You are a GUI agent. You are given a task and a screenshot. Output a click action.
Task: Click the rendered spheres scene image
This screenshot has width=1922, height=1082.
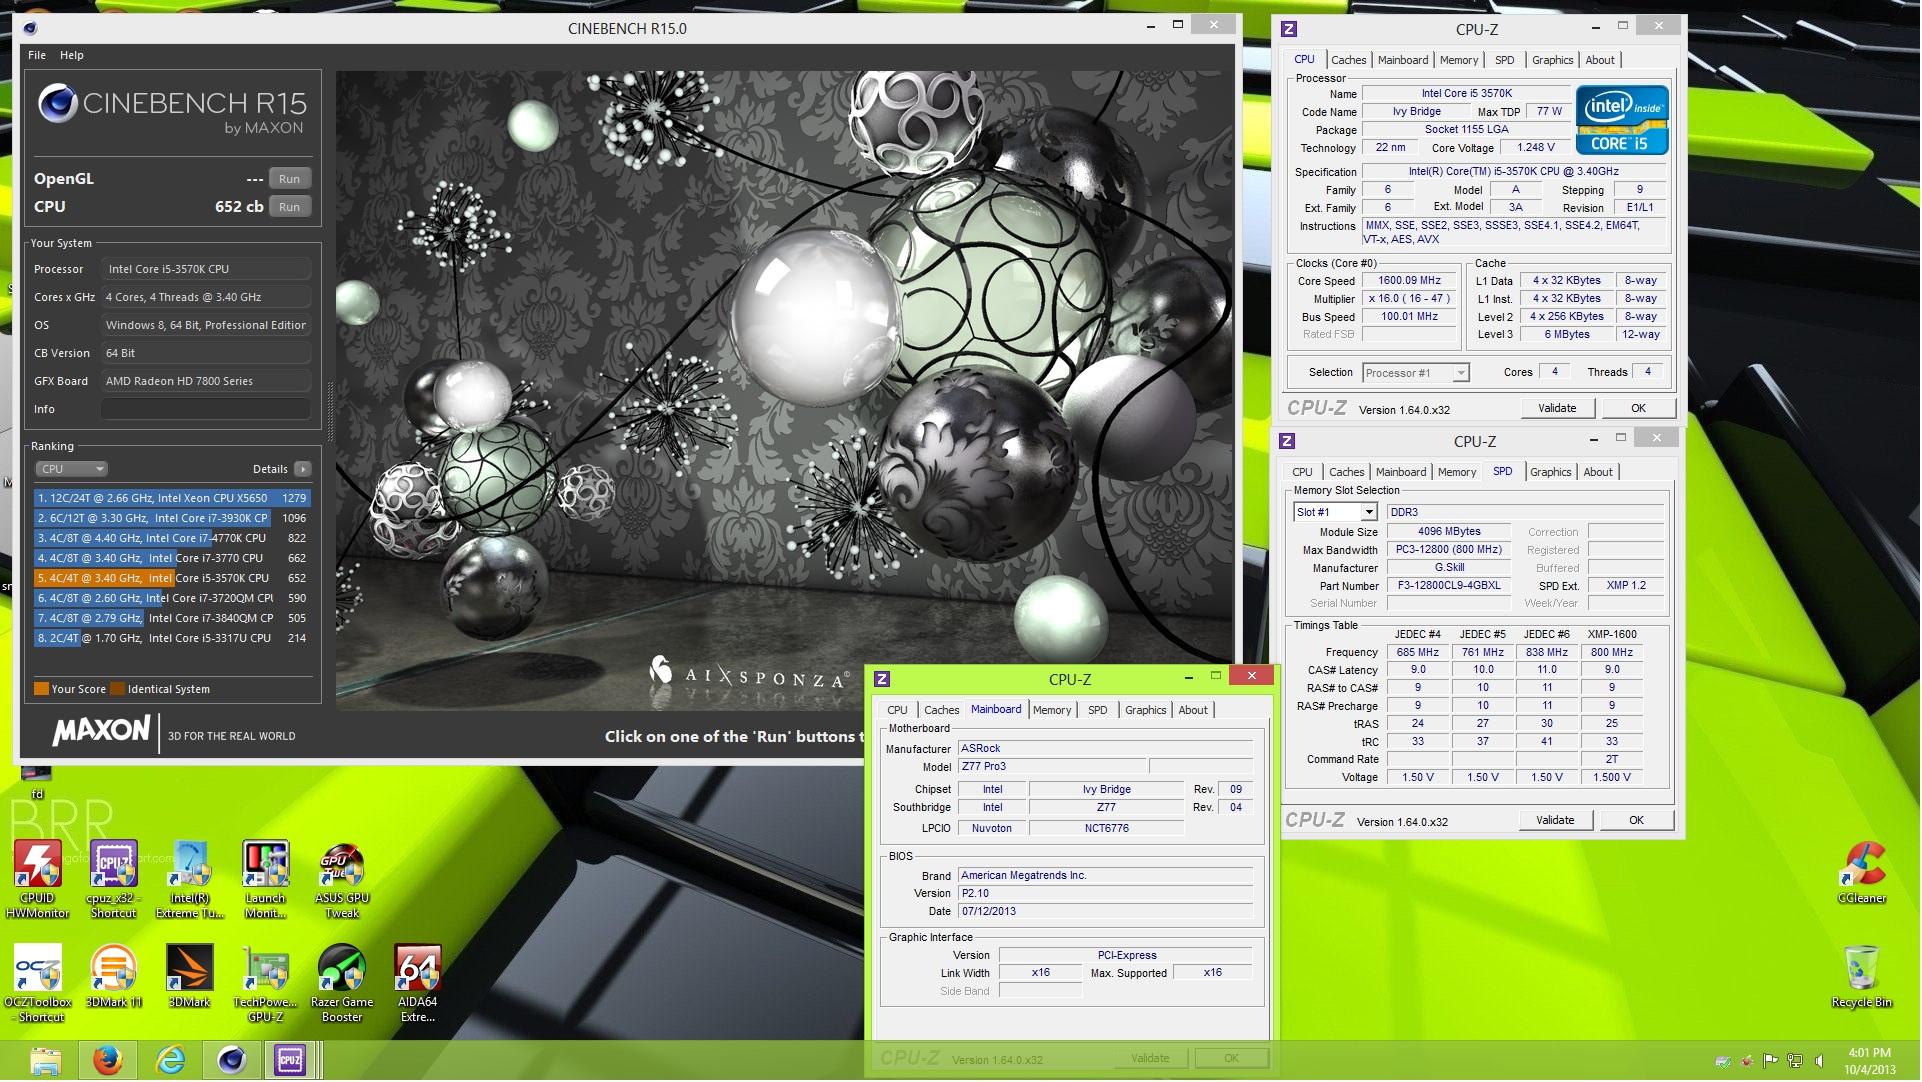tap(786, 390)
